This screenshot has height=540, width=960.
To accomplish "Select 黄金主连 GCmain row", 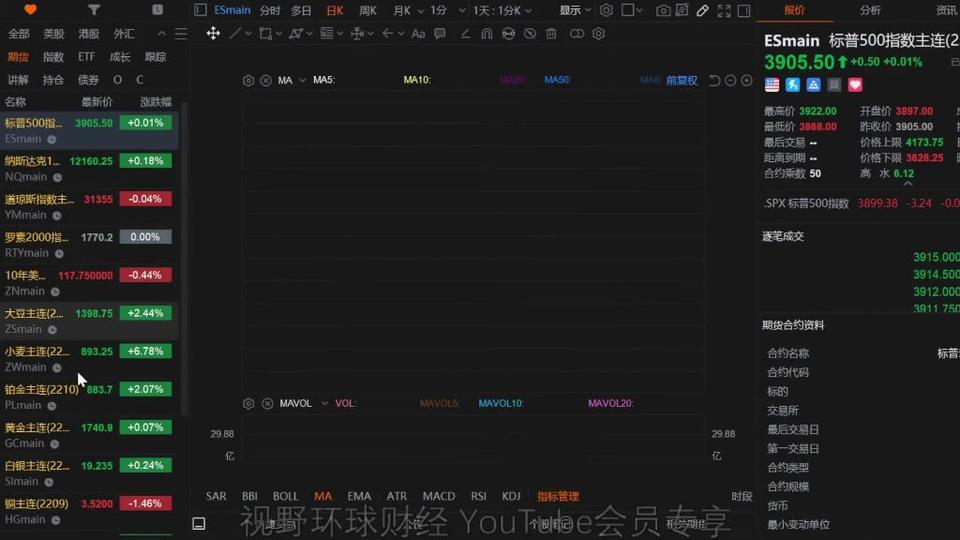I will (x=89, y=435).
